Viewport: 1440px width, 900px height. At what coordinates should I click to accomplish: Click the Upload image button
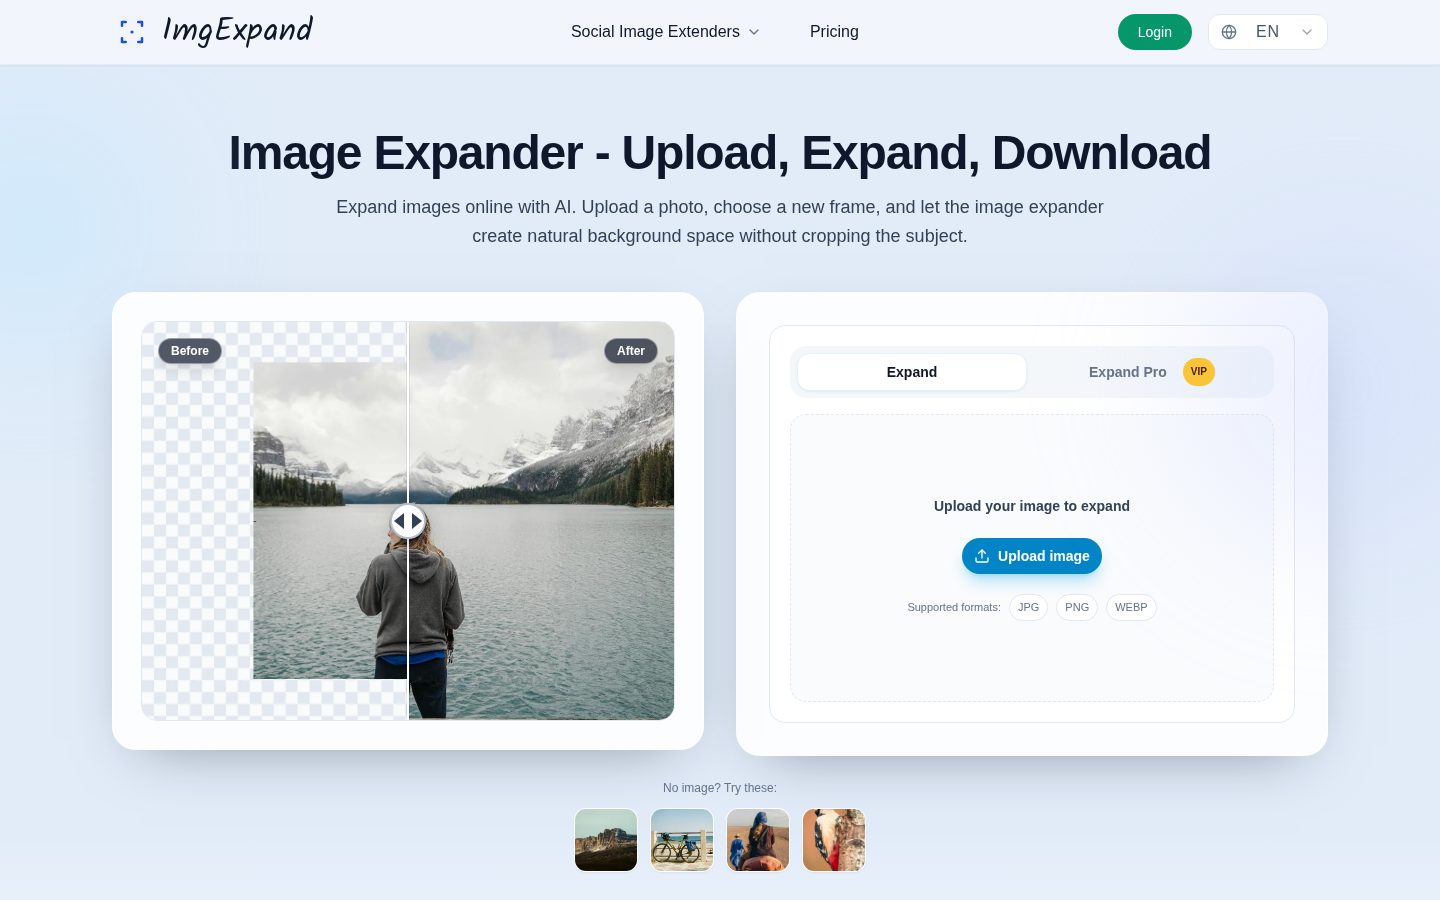point(1032,556)
